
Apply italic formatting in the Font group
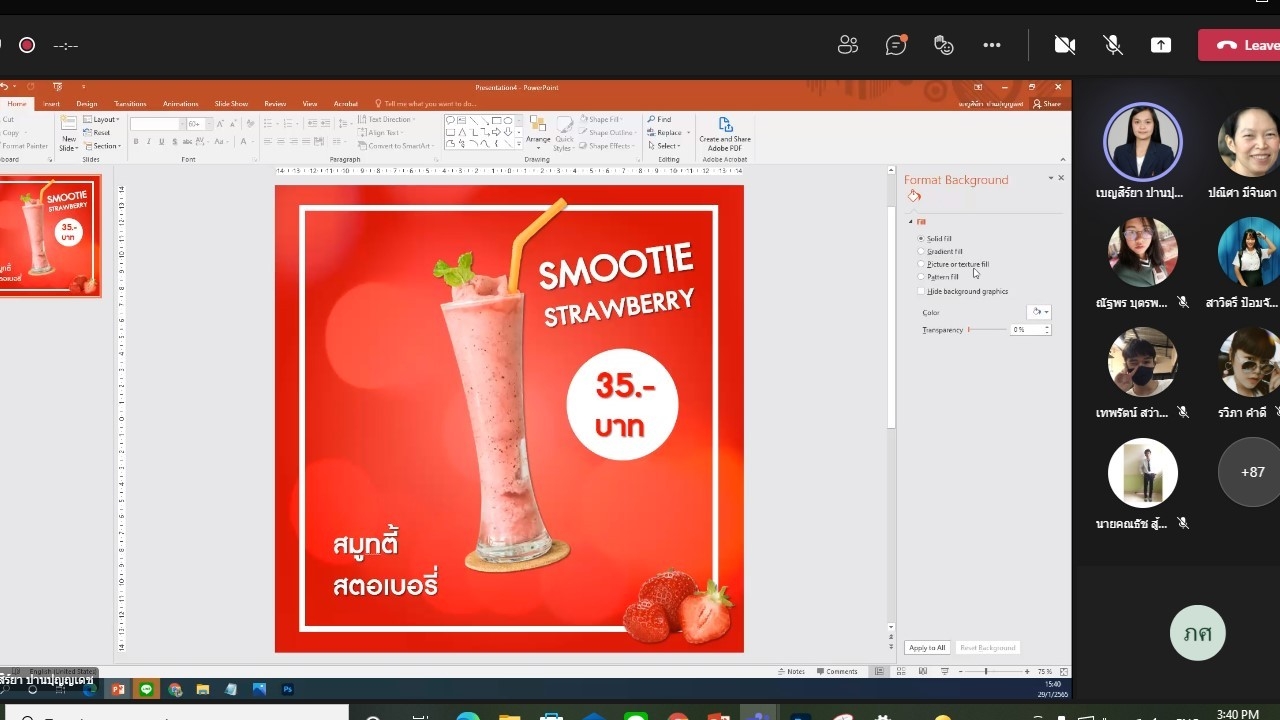coord(148,143)
